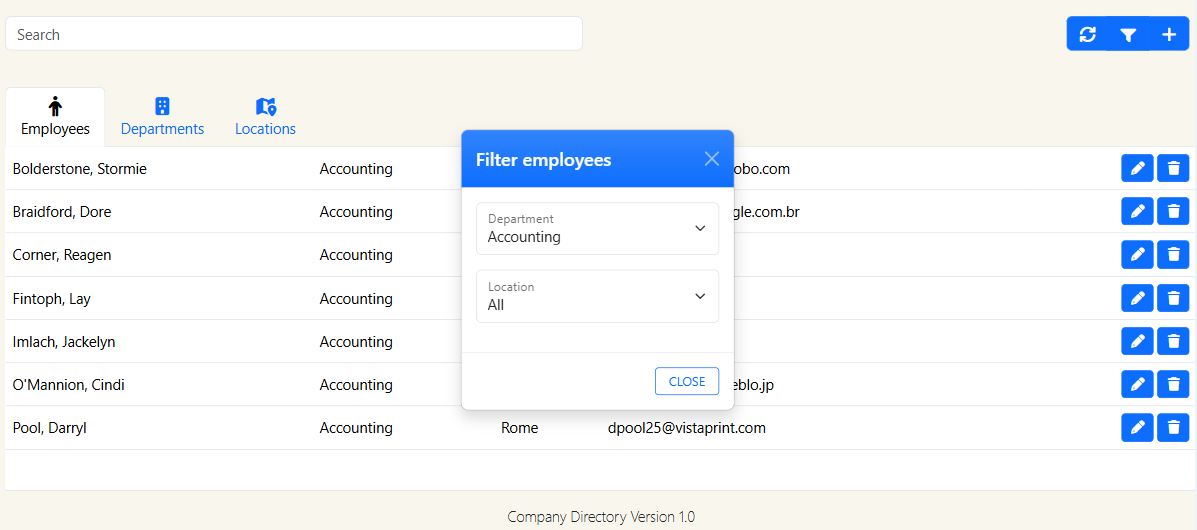
Task: Edit Bolderstone, Stormie with pencil icon
Action: pos(1137,169)
